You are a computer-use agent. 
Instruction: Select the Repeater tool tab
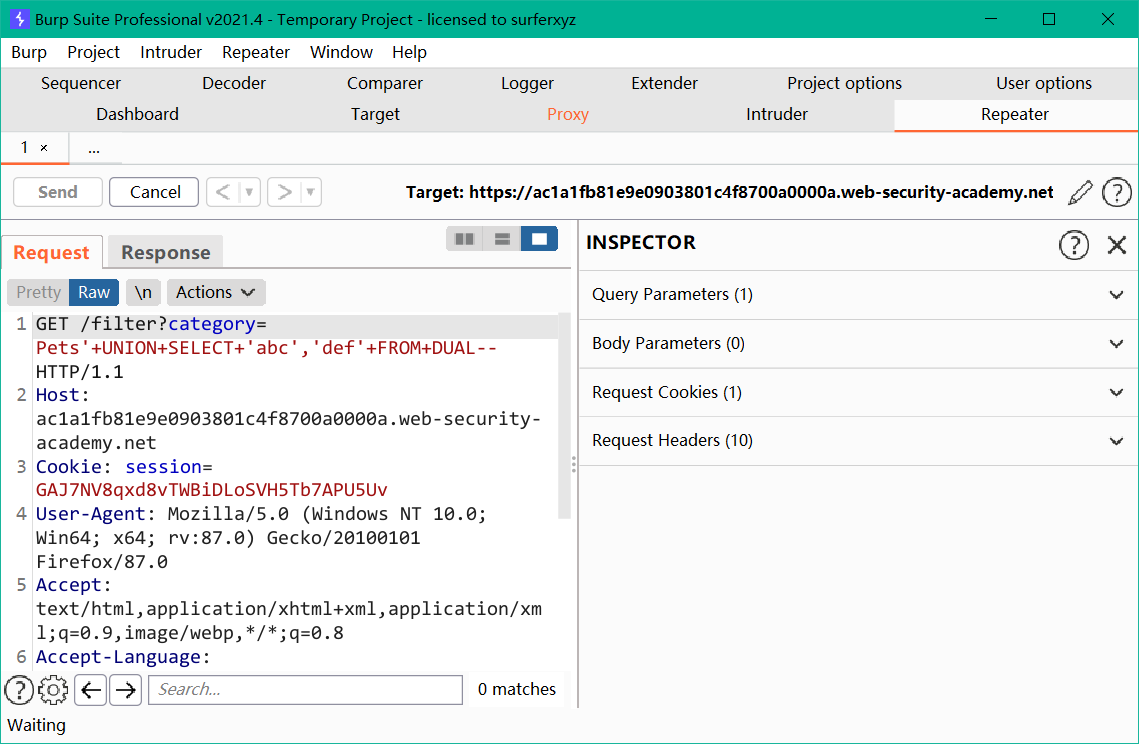point(1015,115)
